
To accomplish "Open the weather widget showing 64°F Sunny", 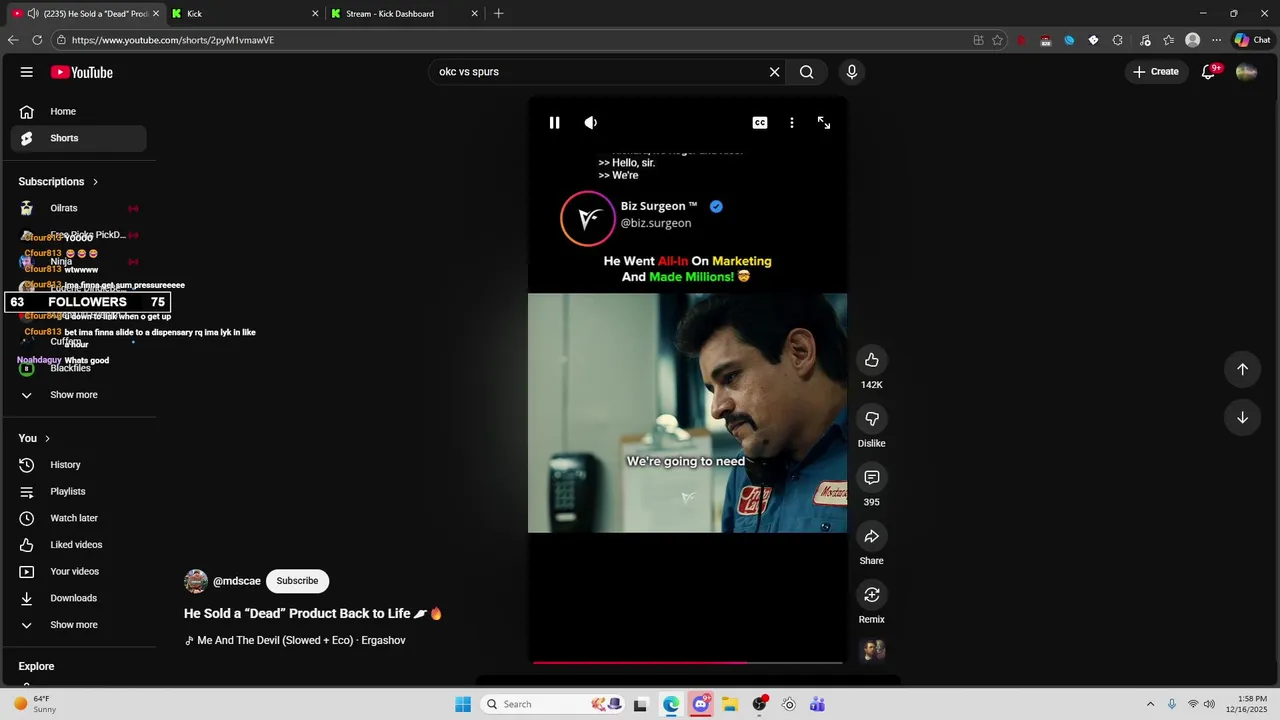I will coord(33,704).
